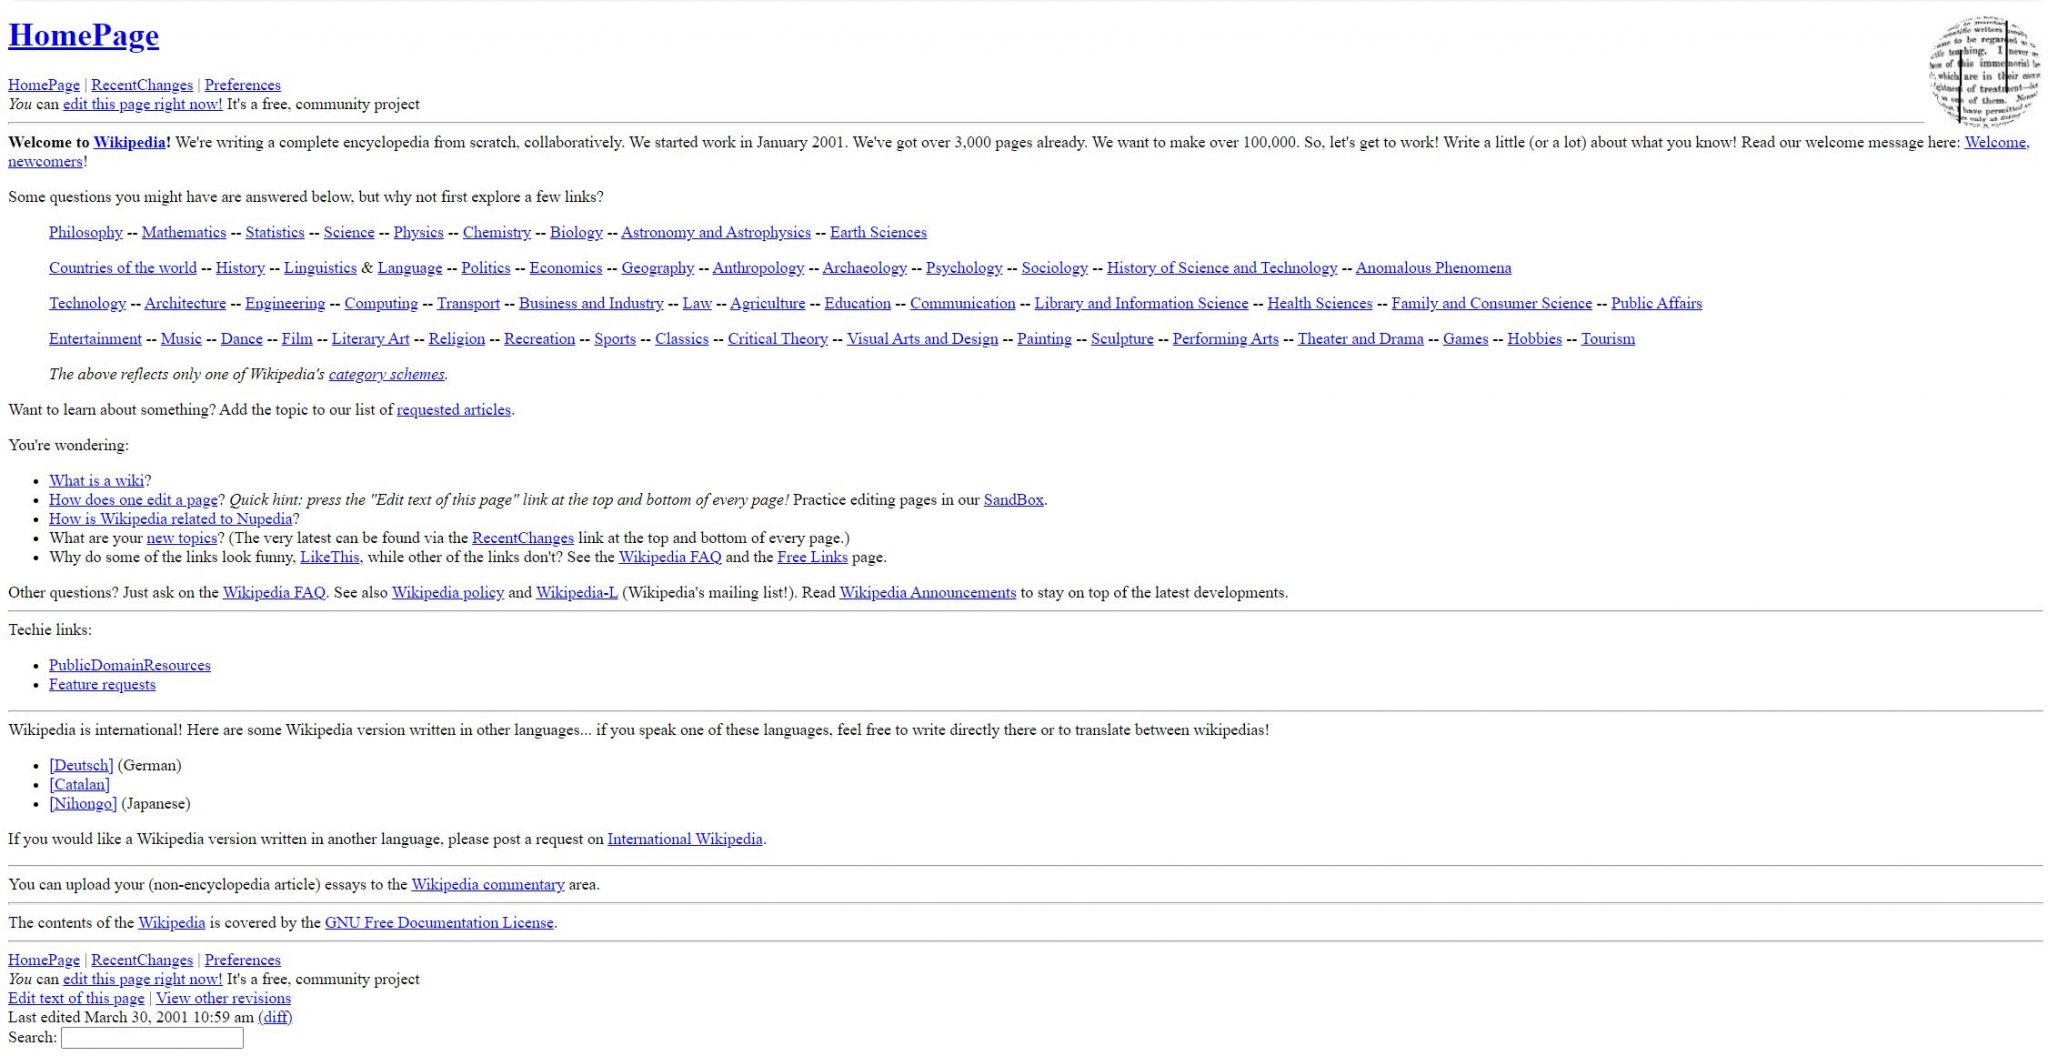Viewport: 2048px width, 1056px height.
Task: Go to HomePage in the top navigation
Action: pyautogui.click(x=44, y=85)
